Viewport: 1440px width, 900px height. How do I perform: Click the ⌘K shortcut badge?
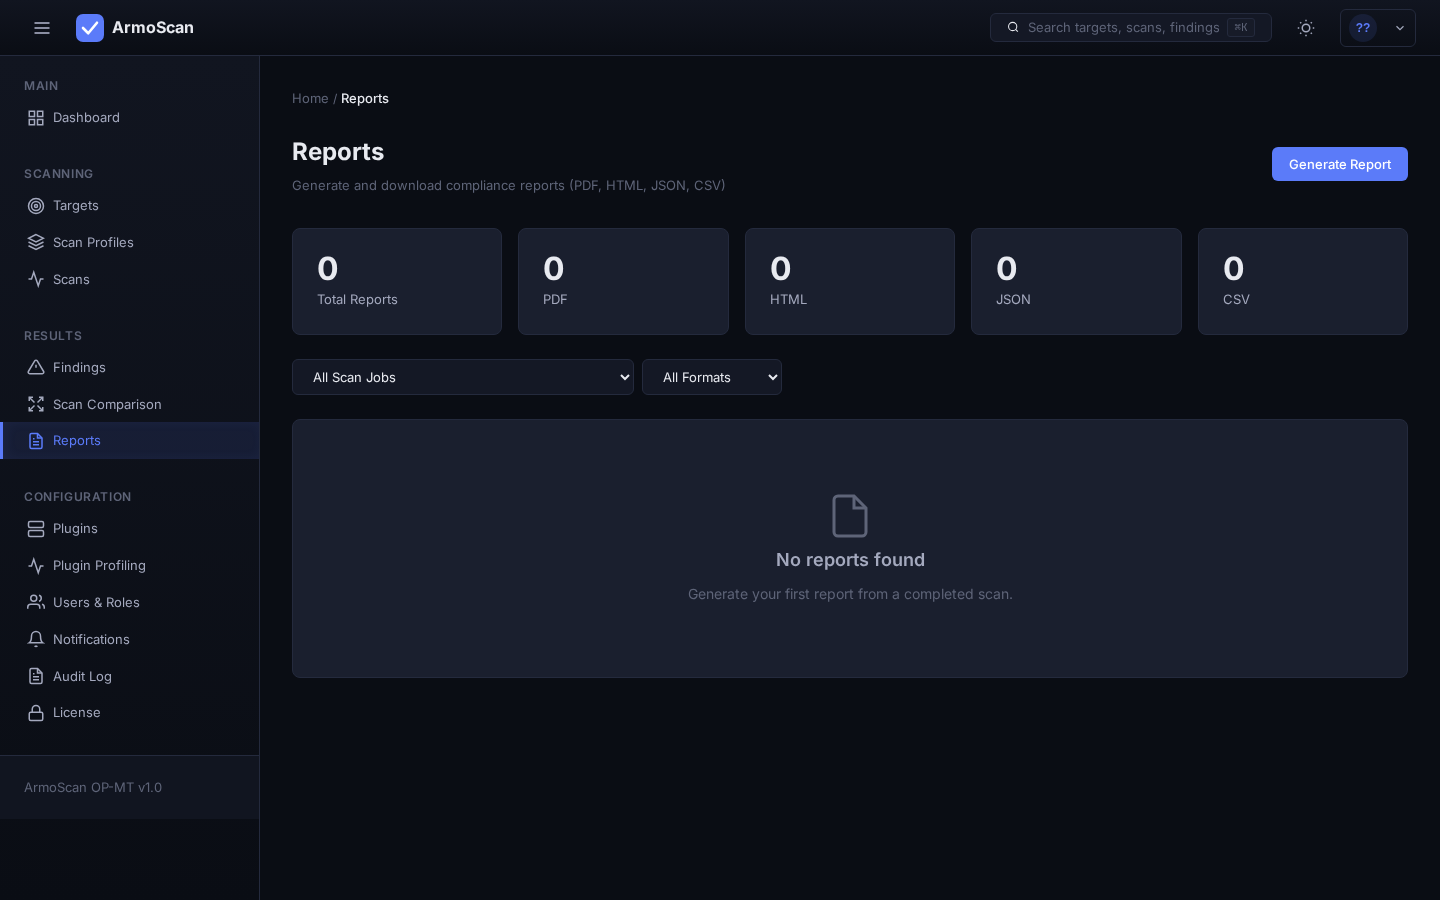[x=1241, y=27]
